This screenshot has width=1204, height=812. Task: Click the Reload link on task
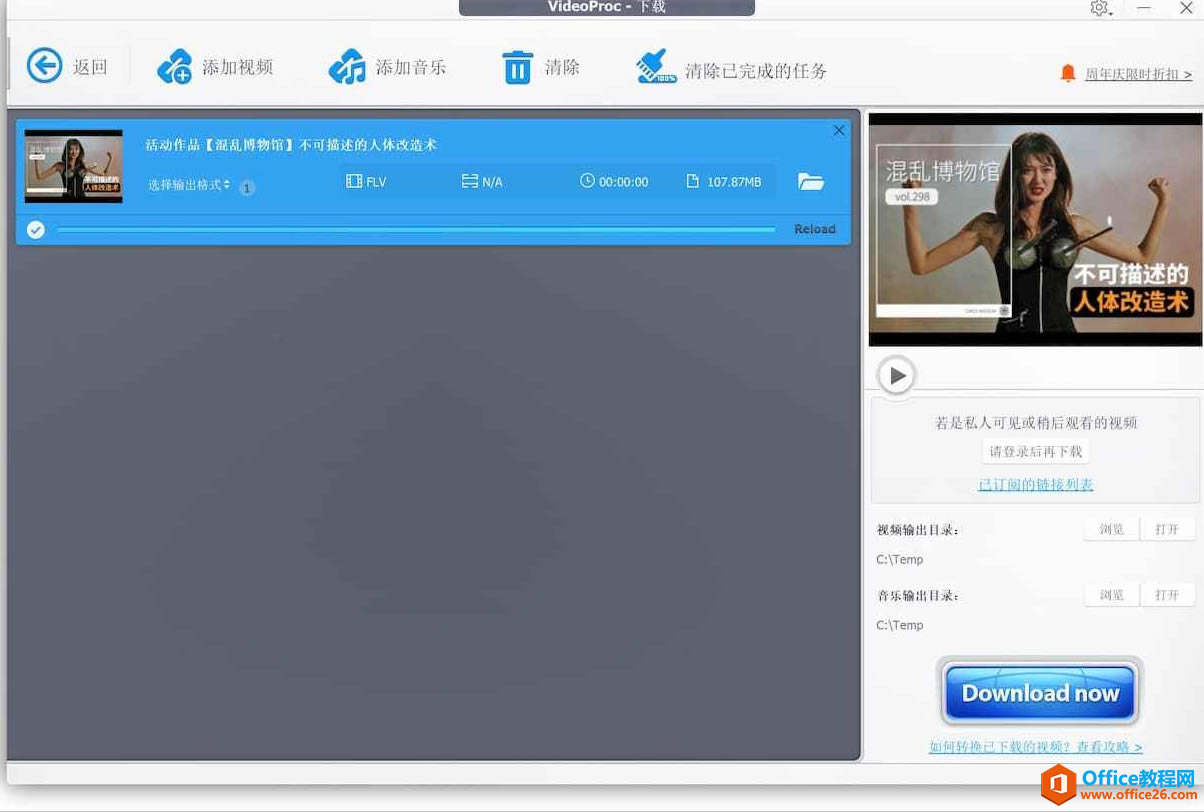pos(815,229)
